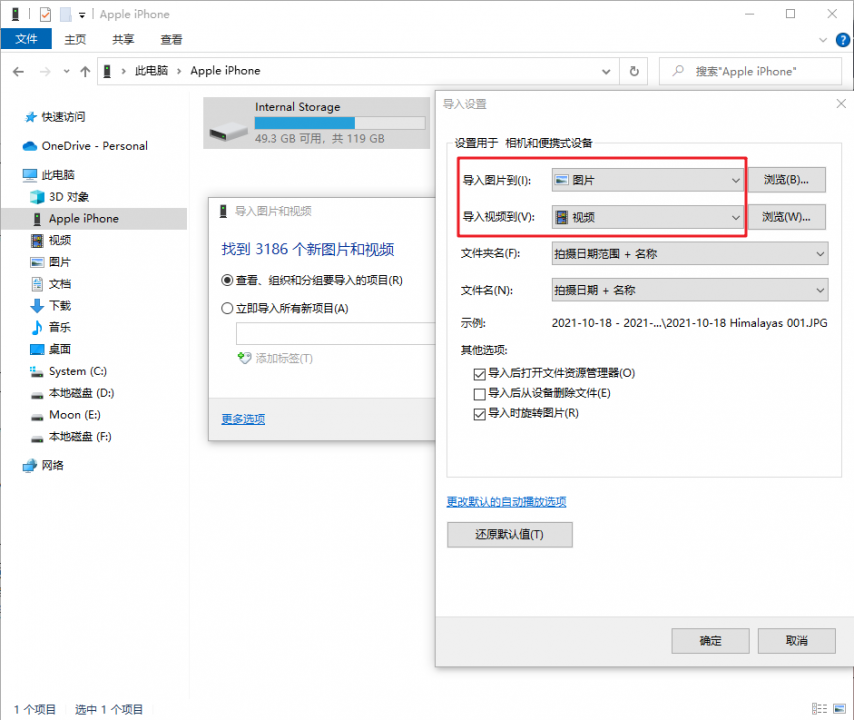Viewport: 854px width, 720px height.
Task: Click the quick access properties checkmark icon
Action: (46, 14)
